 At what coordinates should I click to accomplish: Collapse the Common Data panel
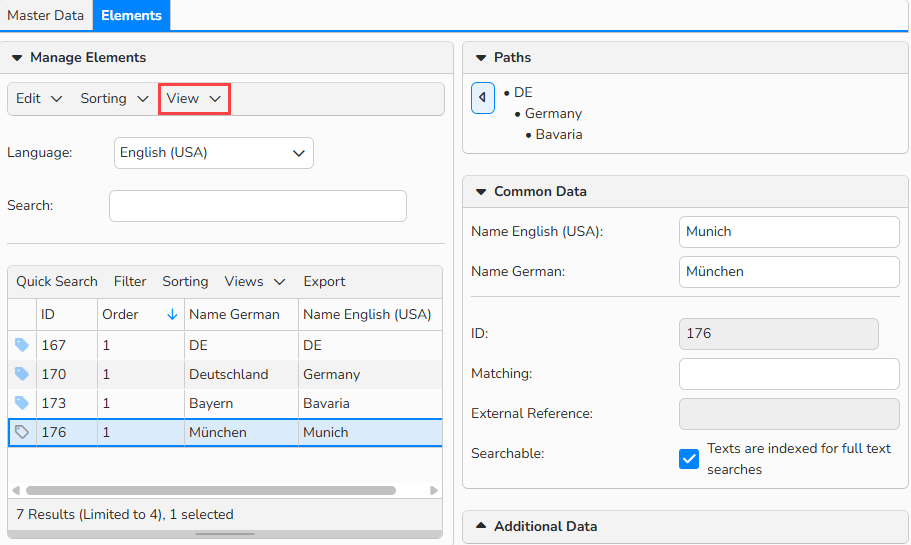[480, 192]
